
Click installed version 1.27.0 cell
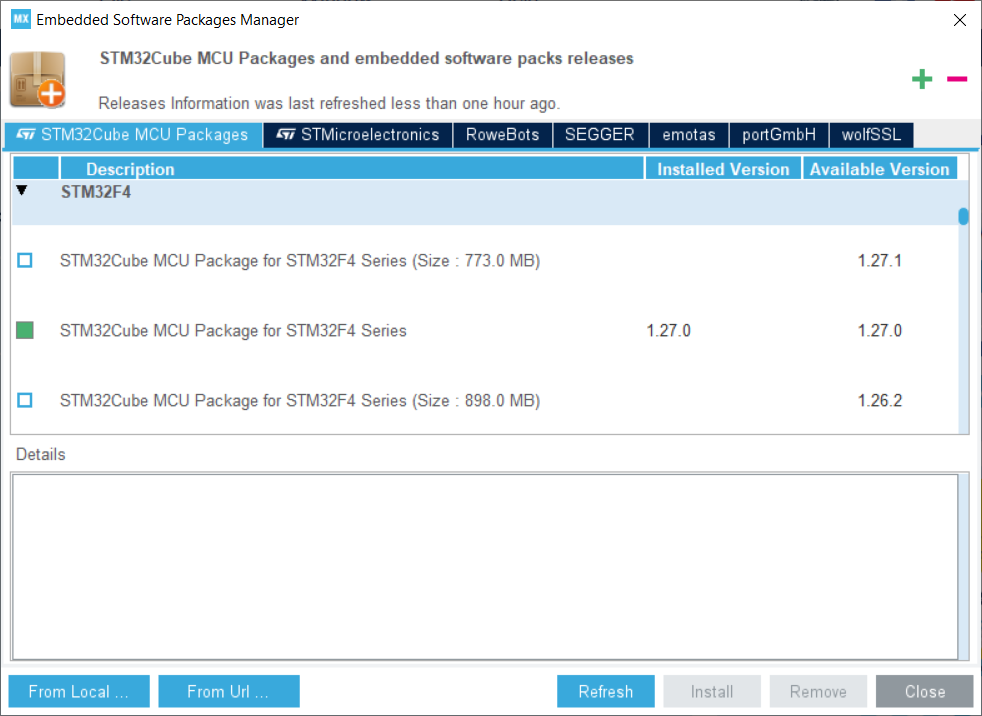click(668, 330)
